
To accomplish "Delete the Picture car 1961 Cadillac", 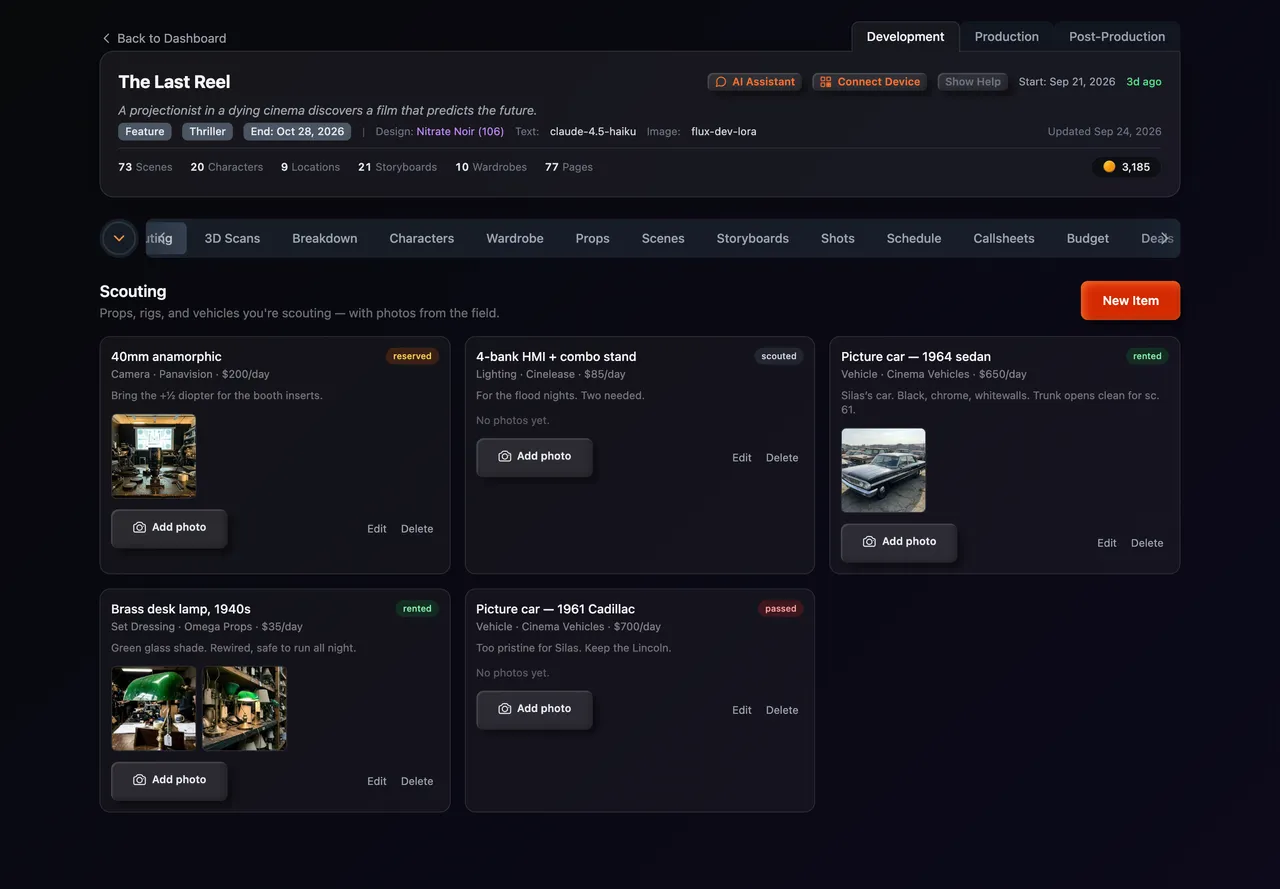I will pyautogui.click(x=782, y=711).
